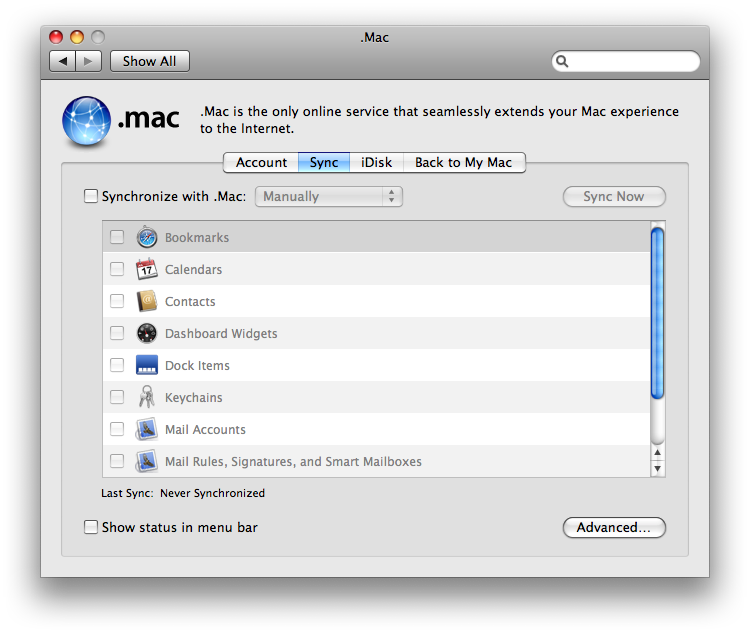Select the Dock Items row text

[x=198, y=366]
